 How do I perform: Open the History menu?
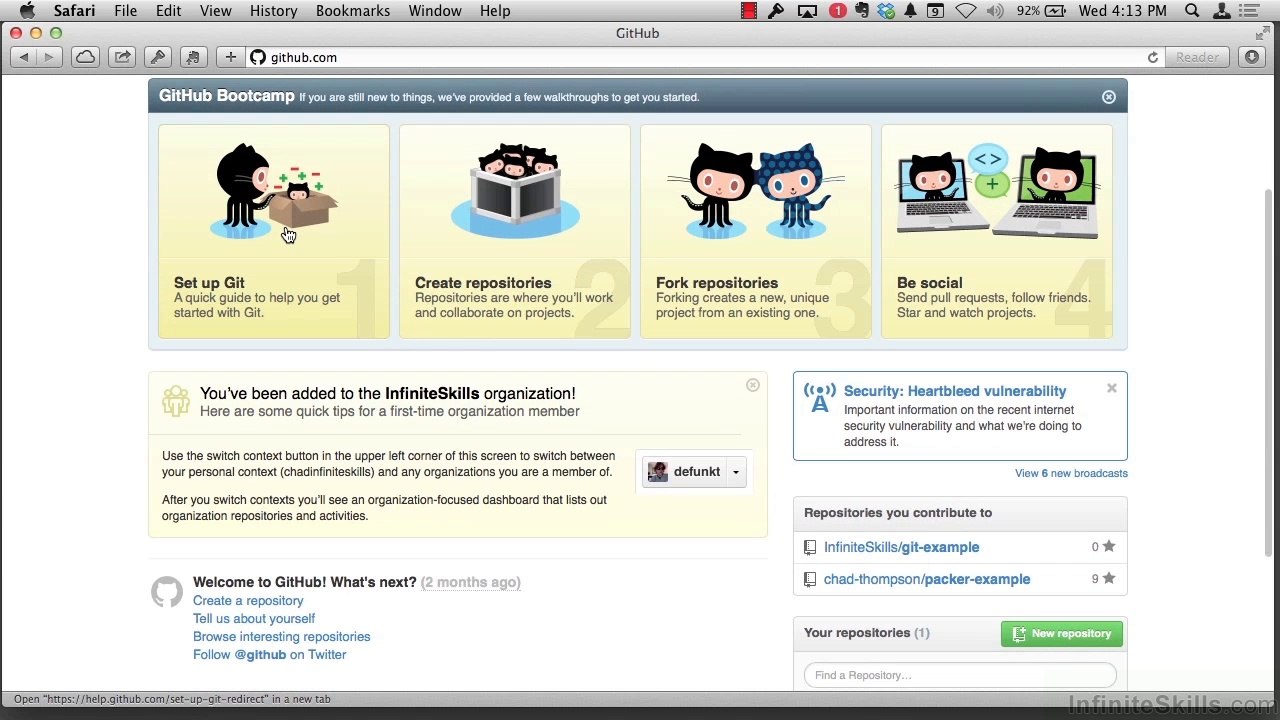(x=273, y=11)
